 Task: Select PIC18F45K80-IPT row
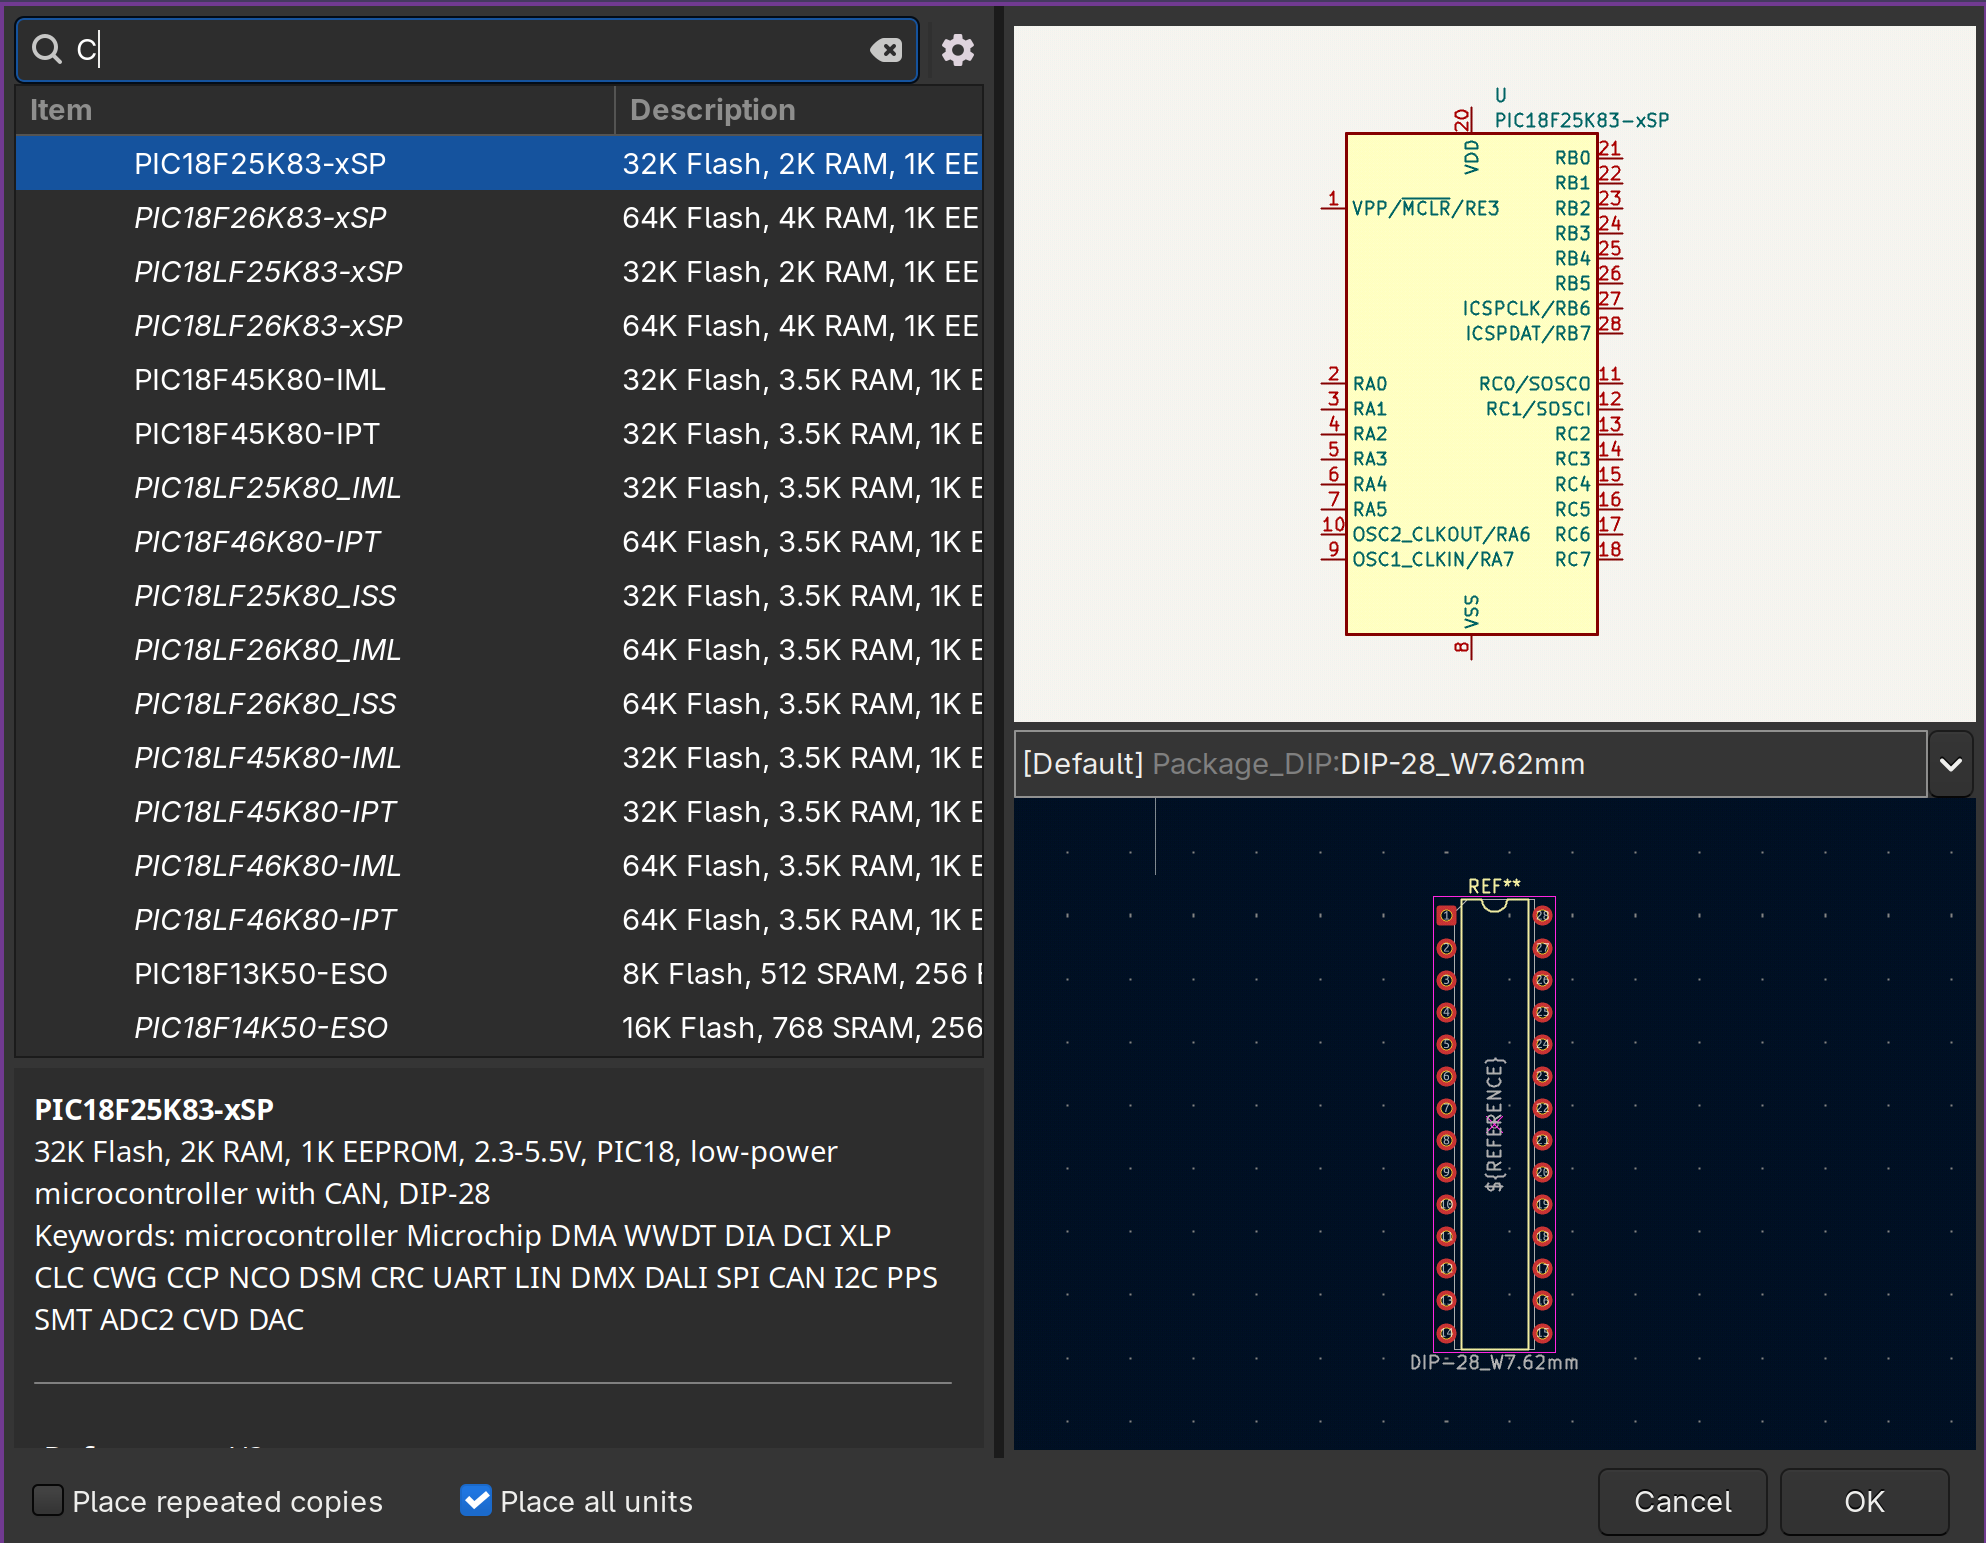(499, 433)
